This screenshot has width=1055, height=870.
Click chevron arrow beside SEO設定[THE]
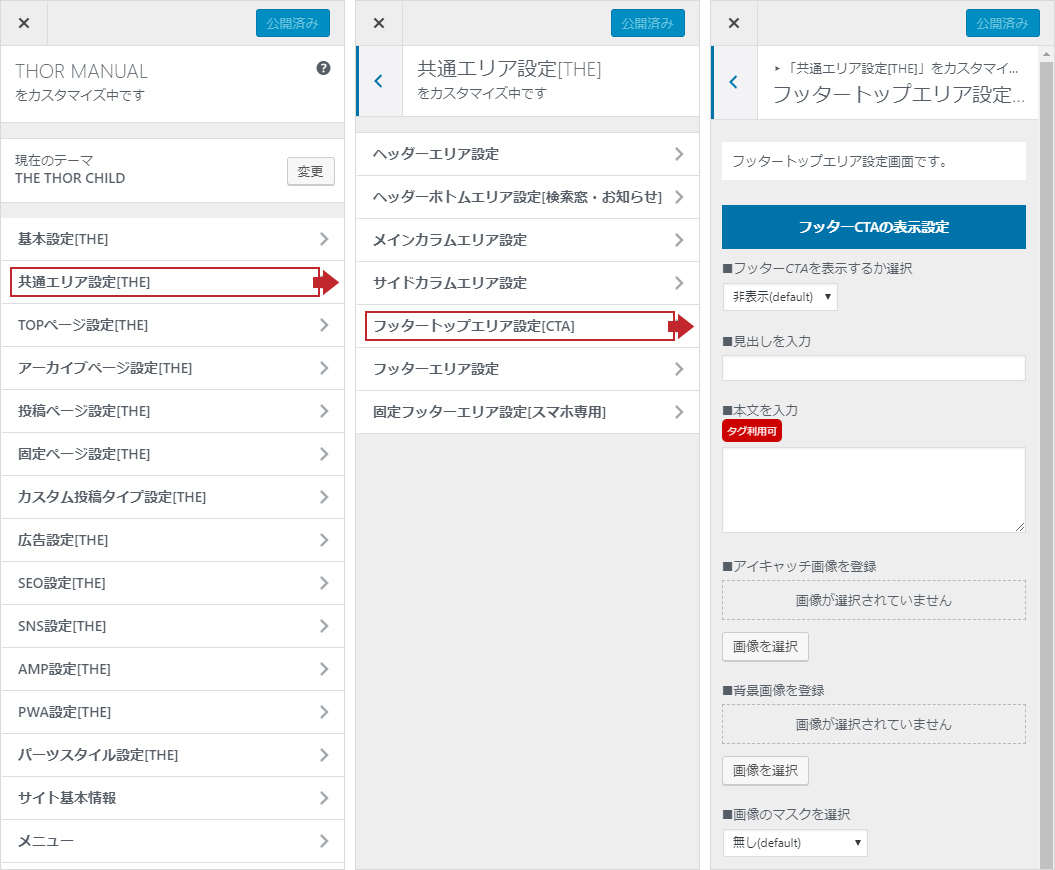(324, 583)
